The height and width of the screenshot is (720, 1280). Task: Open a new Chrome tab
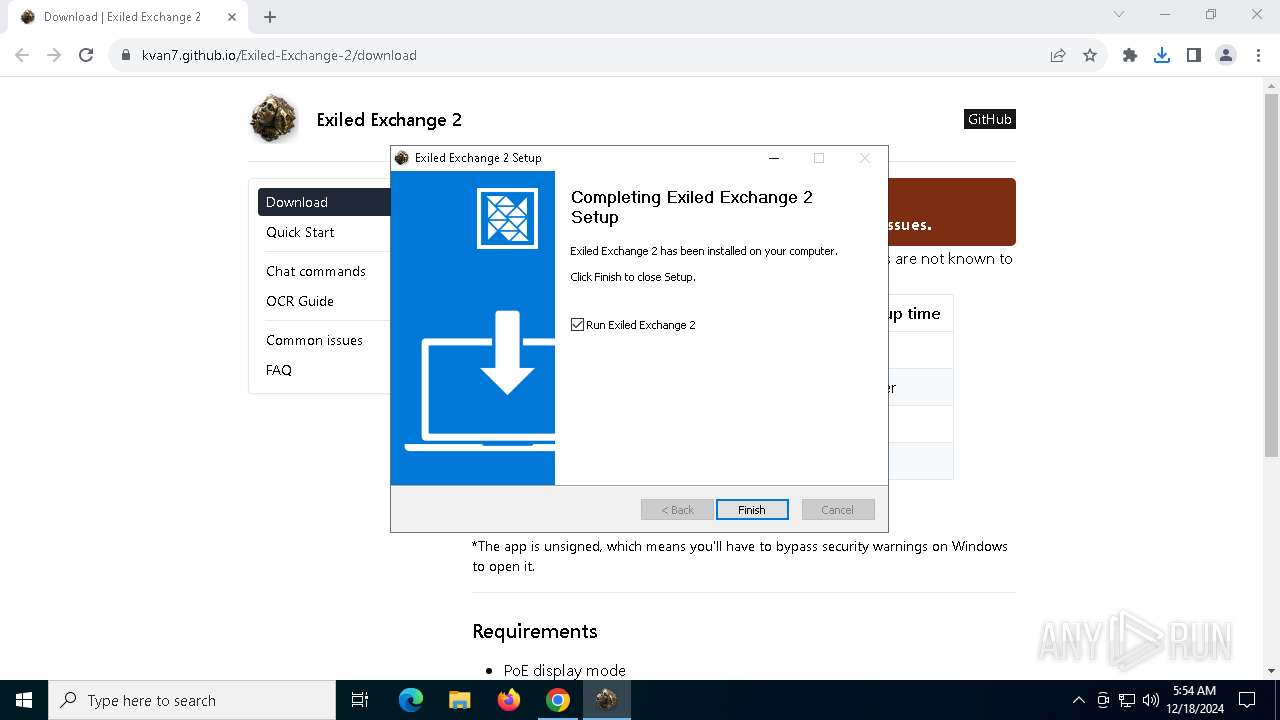pos(270,17)
